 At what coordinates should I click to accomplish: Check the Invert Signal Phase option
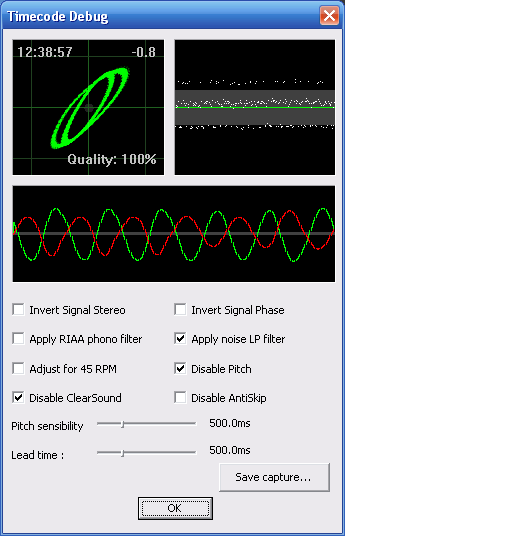[180, 309]
